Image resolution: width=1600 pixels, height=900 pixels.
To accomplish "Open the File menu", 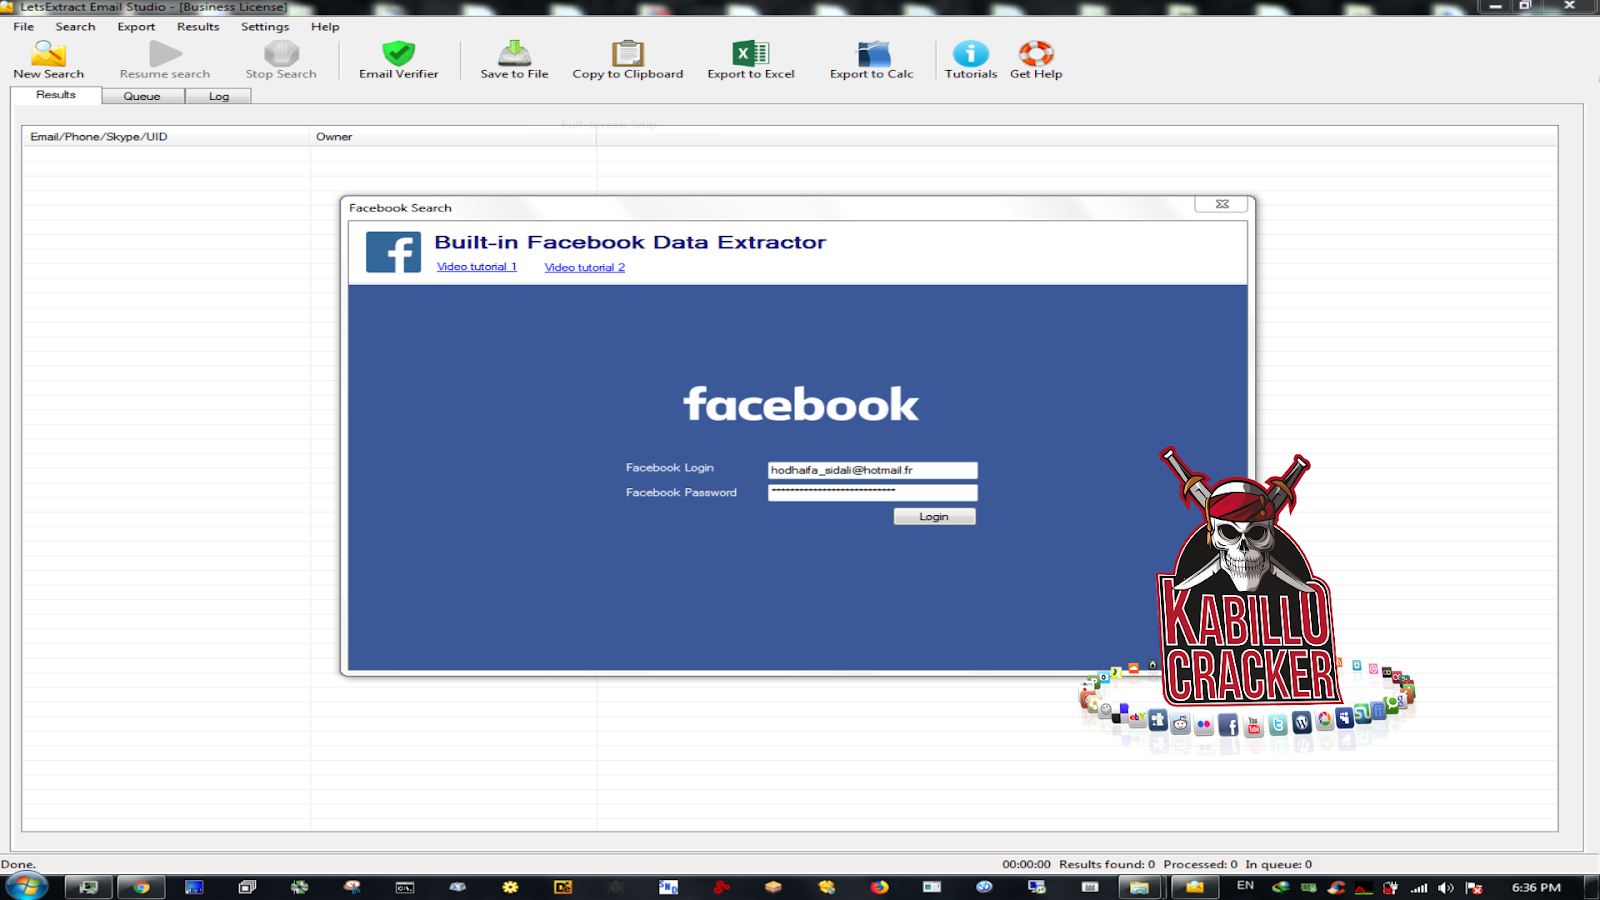I will point(24,27).
